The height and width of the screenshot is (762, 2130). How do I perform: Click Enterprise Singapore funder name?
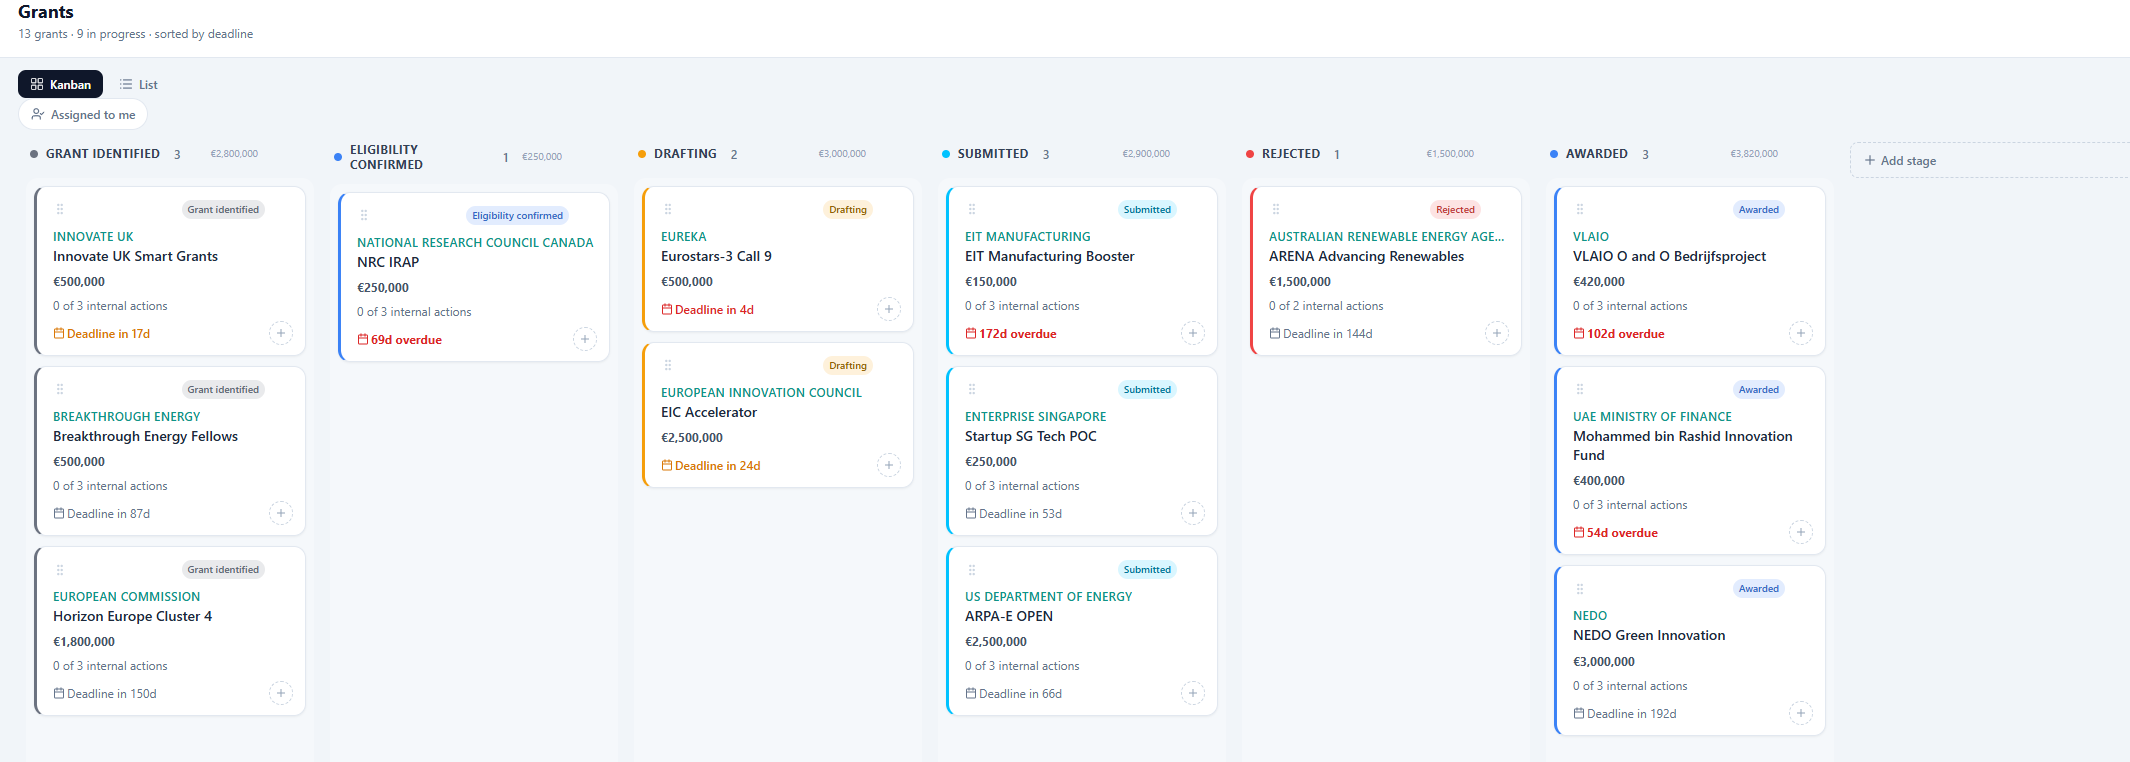point(1035,417)
